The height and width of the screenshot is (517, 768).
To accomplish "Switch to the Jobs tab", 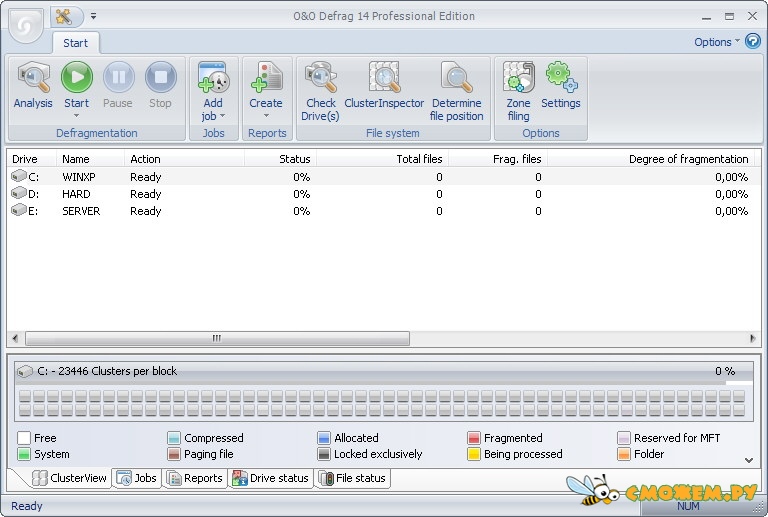I will coord(137,478).
